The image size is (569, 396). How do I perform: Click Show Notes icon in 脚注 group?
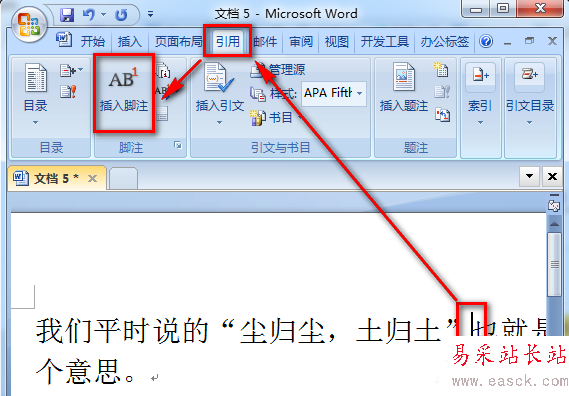point(162,114)
